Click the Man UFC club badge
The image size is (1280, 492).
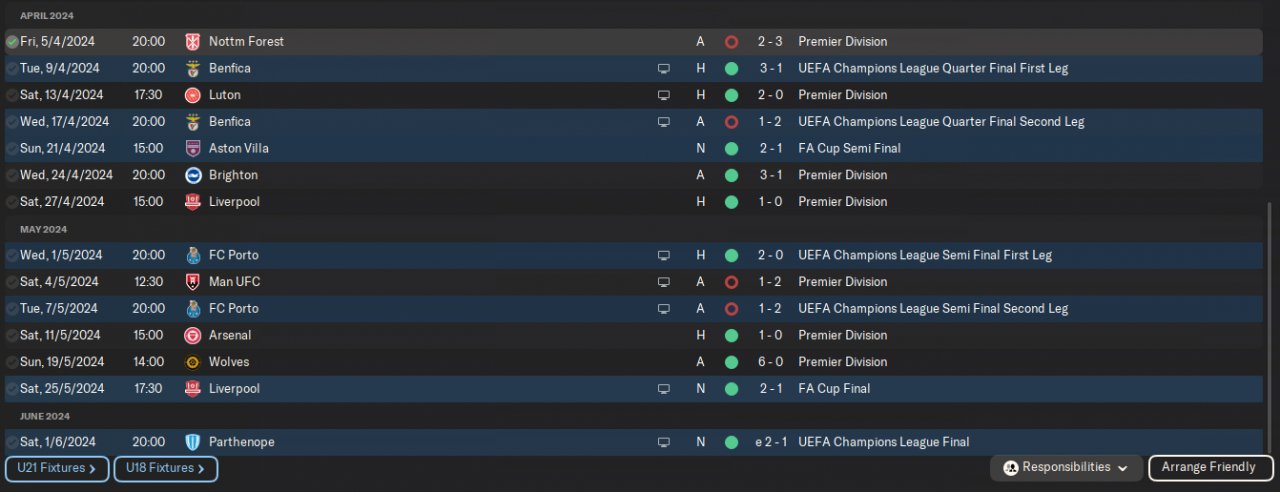click(193, 282)
